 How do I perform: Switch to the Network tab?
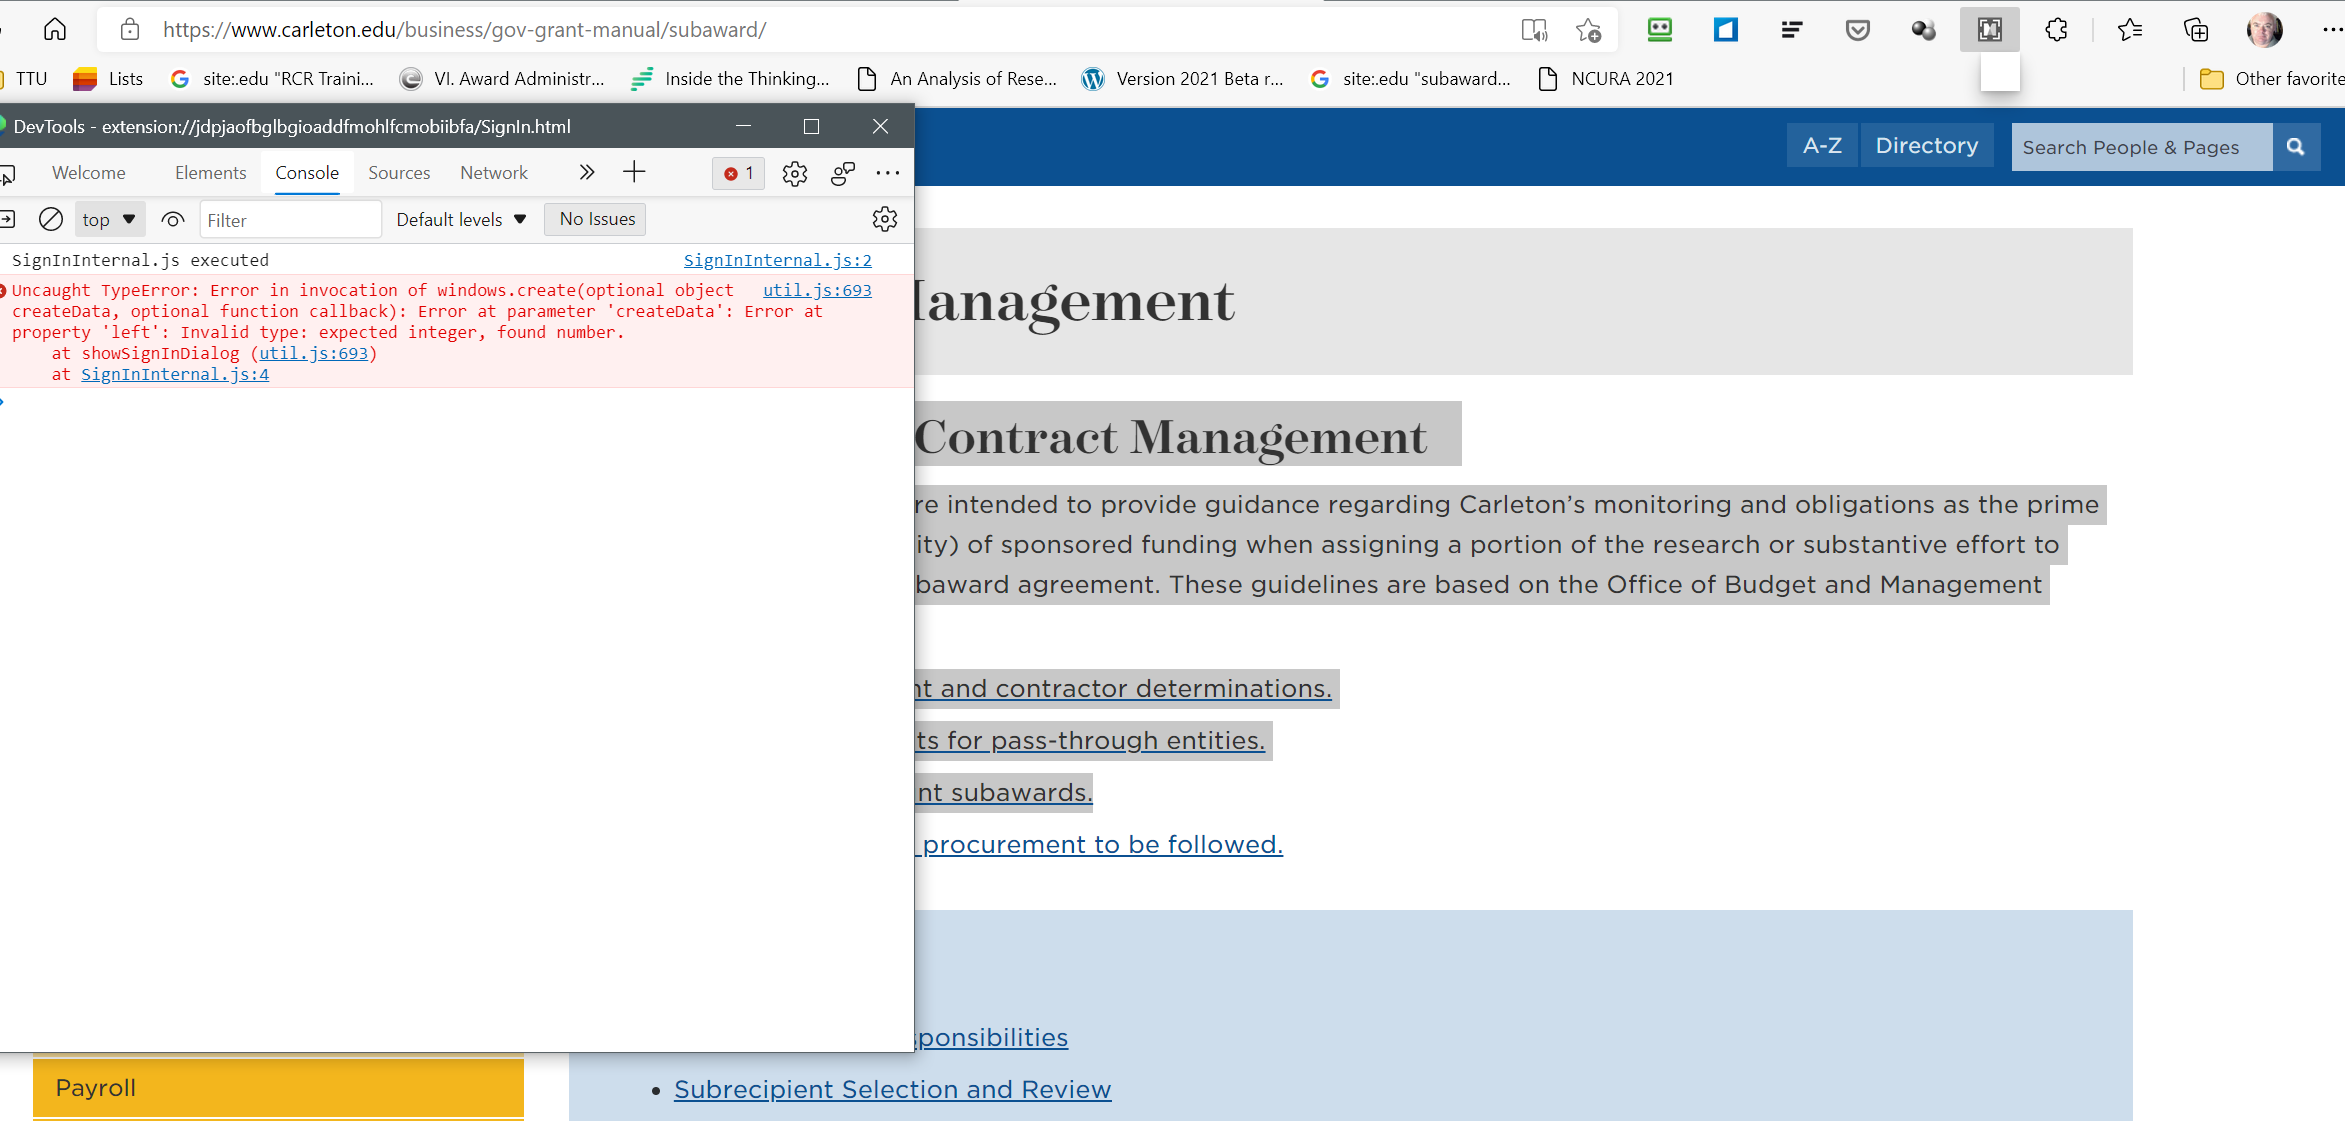tap(493, 173)
